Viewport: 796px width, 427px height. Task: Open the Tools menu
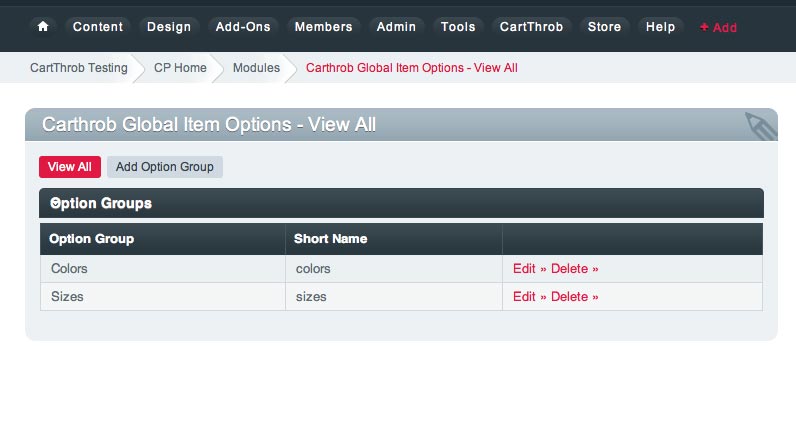[x=458, y=26]
